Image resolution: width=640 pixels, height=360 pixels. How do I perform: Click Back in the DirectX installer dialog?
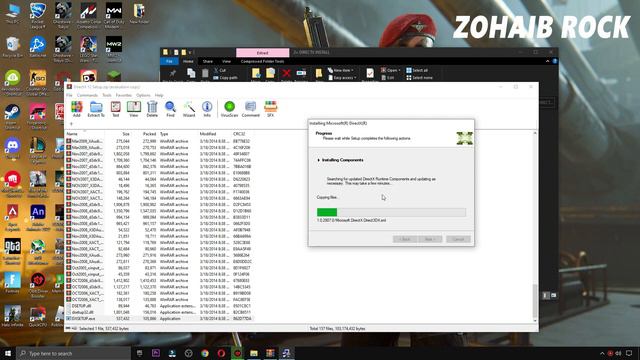click(x=405, y=239)
